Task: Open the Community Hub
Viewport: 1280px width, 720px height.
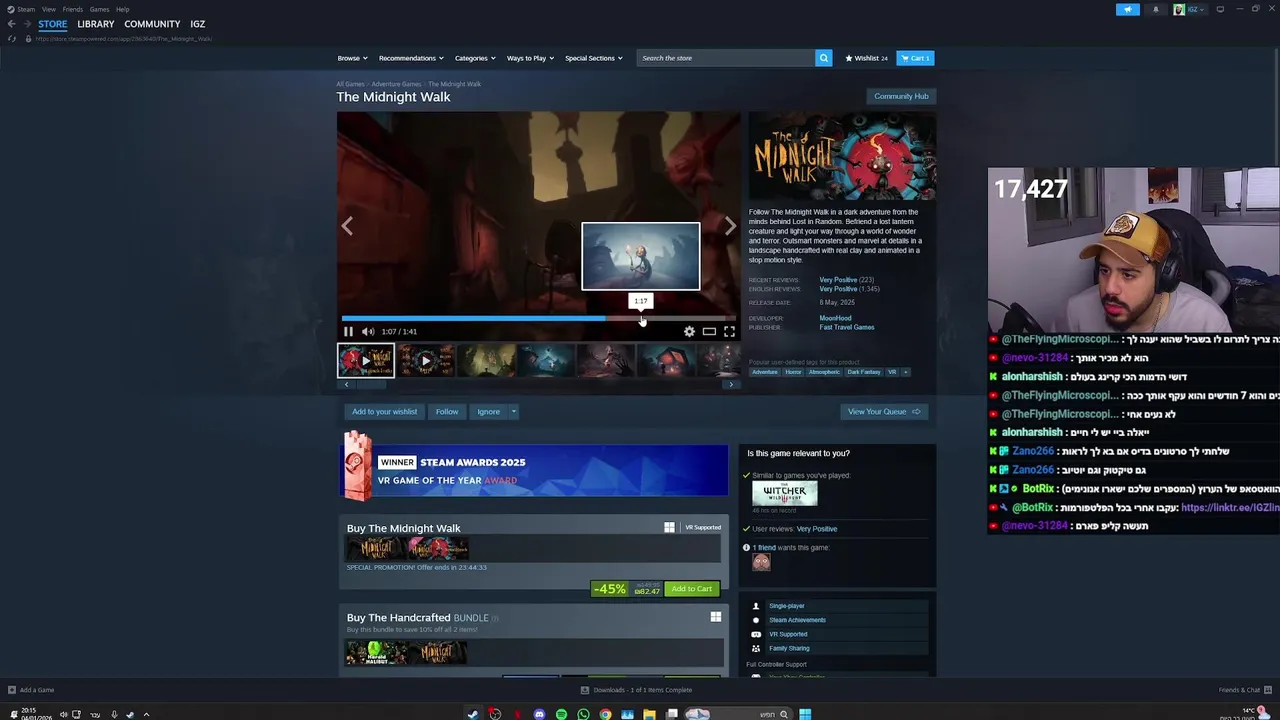Action: [x=901, y=96]
